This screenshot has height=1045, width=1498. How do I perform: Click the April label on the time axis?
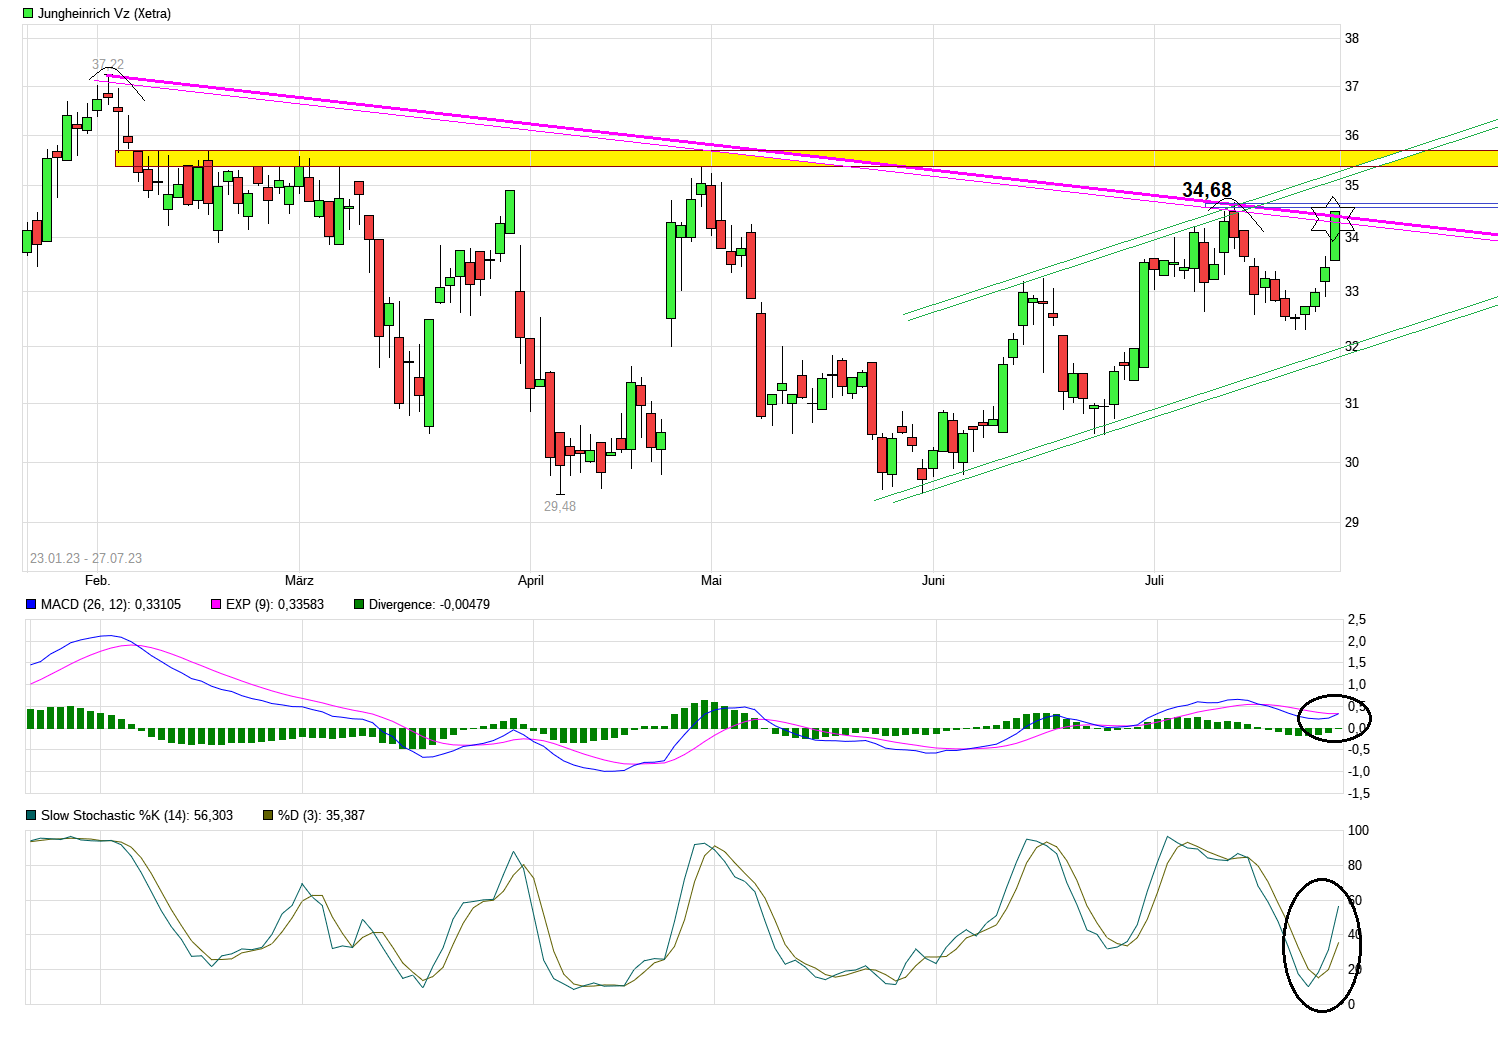click(x=531, y=581)
